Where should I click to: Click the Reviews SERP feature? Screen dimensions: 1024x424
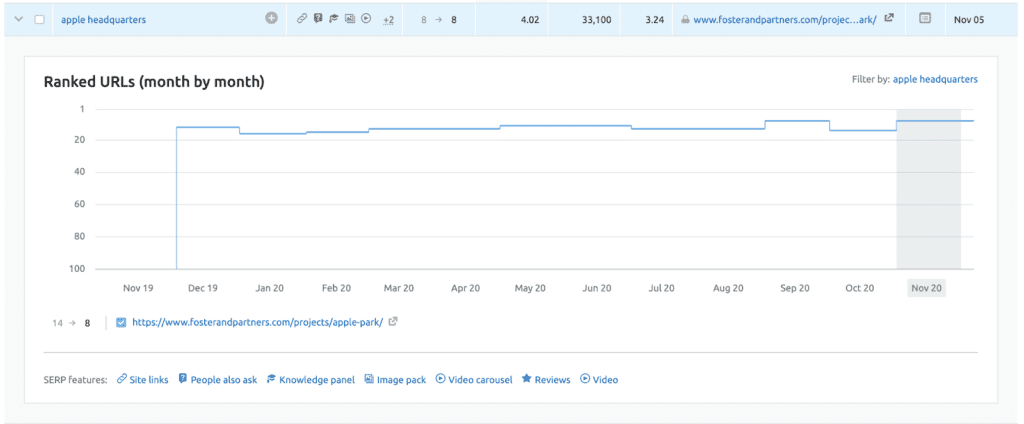(x=546, y=380)
